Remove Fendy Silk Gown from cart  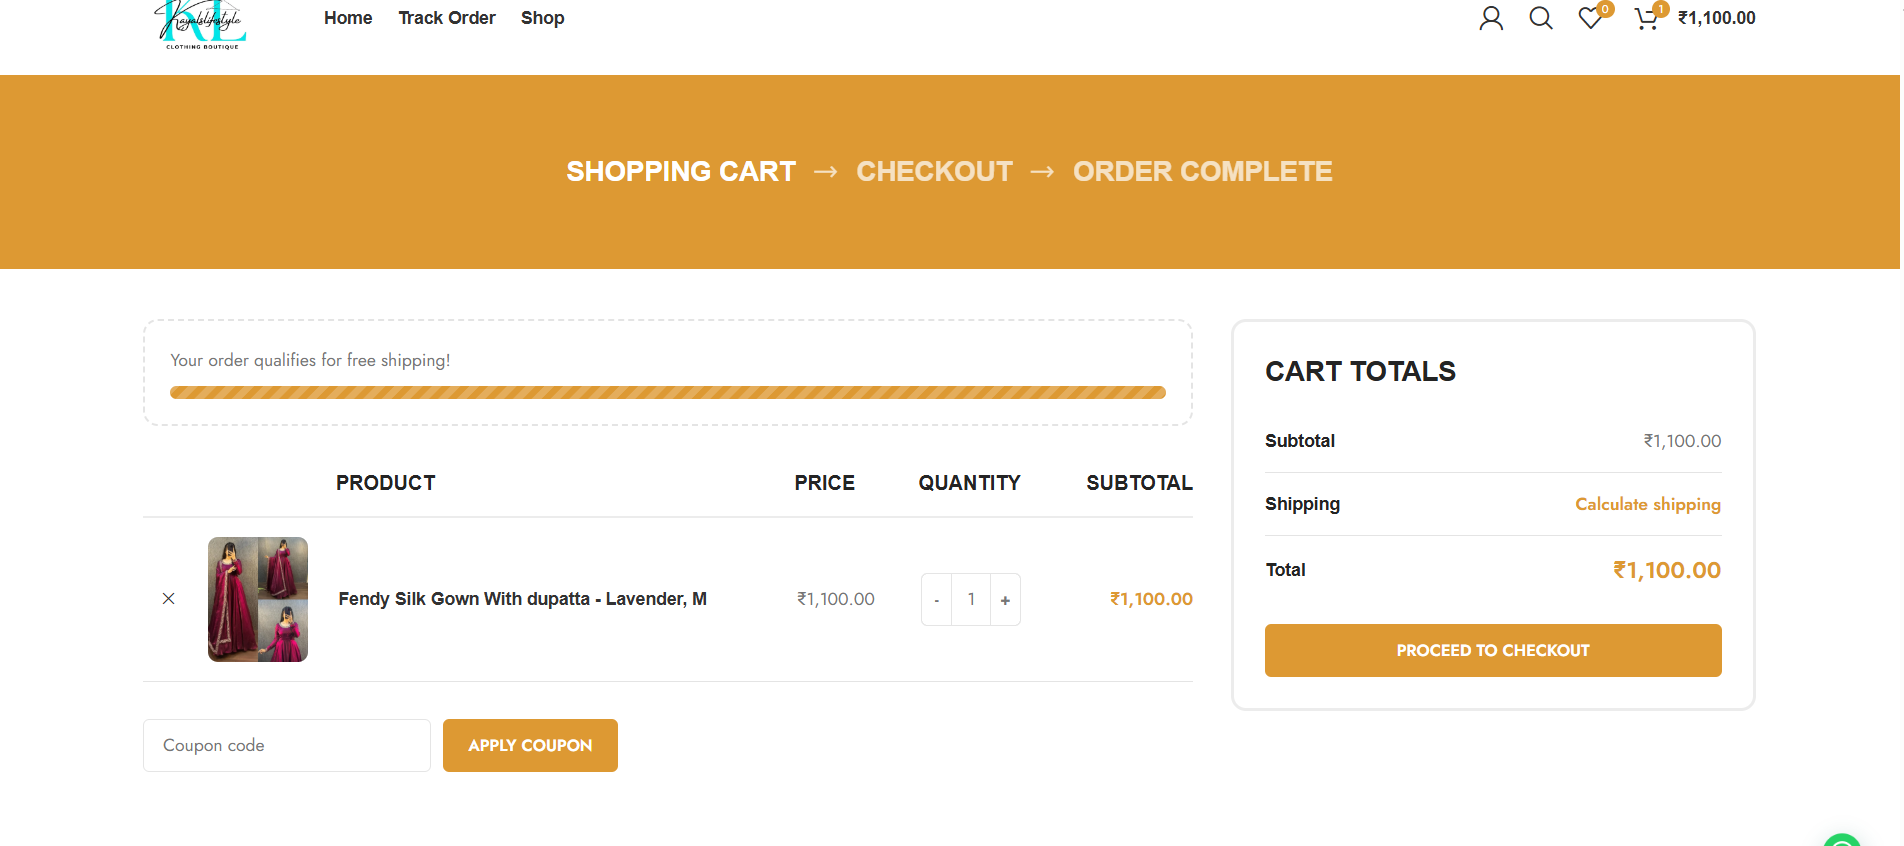click(169, 599)
